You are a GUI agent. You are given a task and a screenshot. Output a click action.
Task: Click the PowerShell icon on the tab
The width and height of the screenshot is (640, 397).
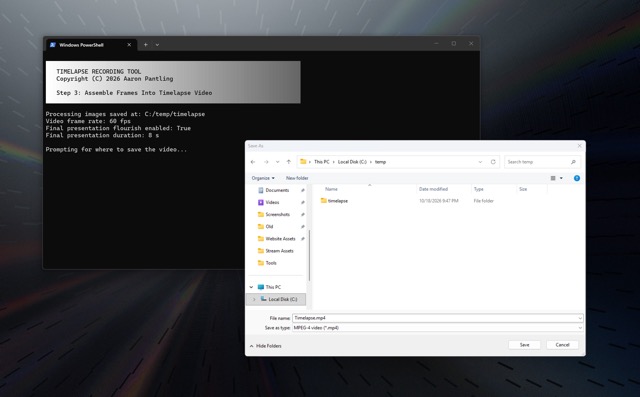(53, 45)
